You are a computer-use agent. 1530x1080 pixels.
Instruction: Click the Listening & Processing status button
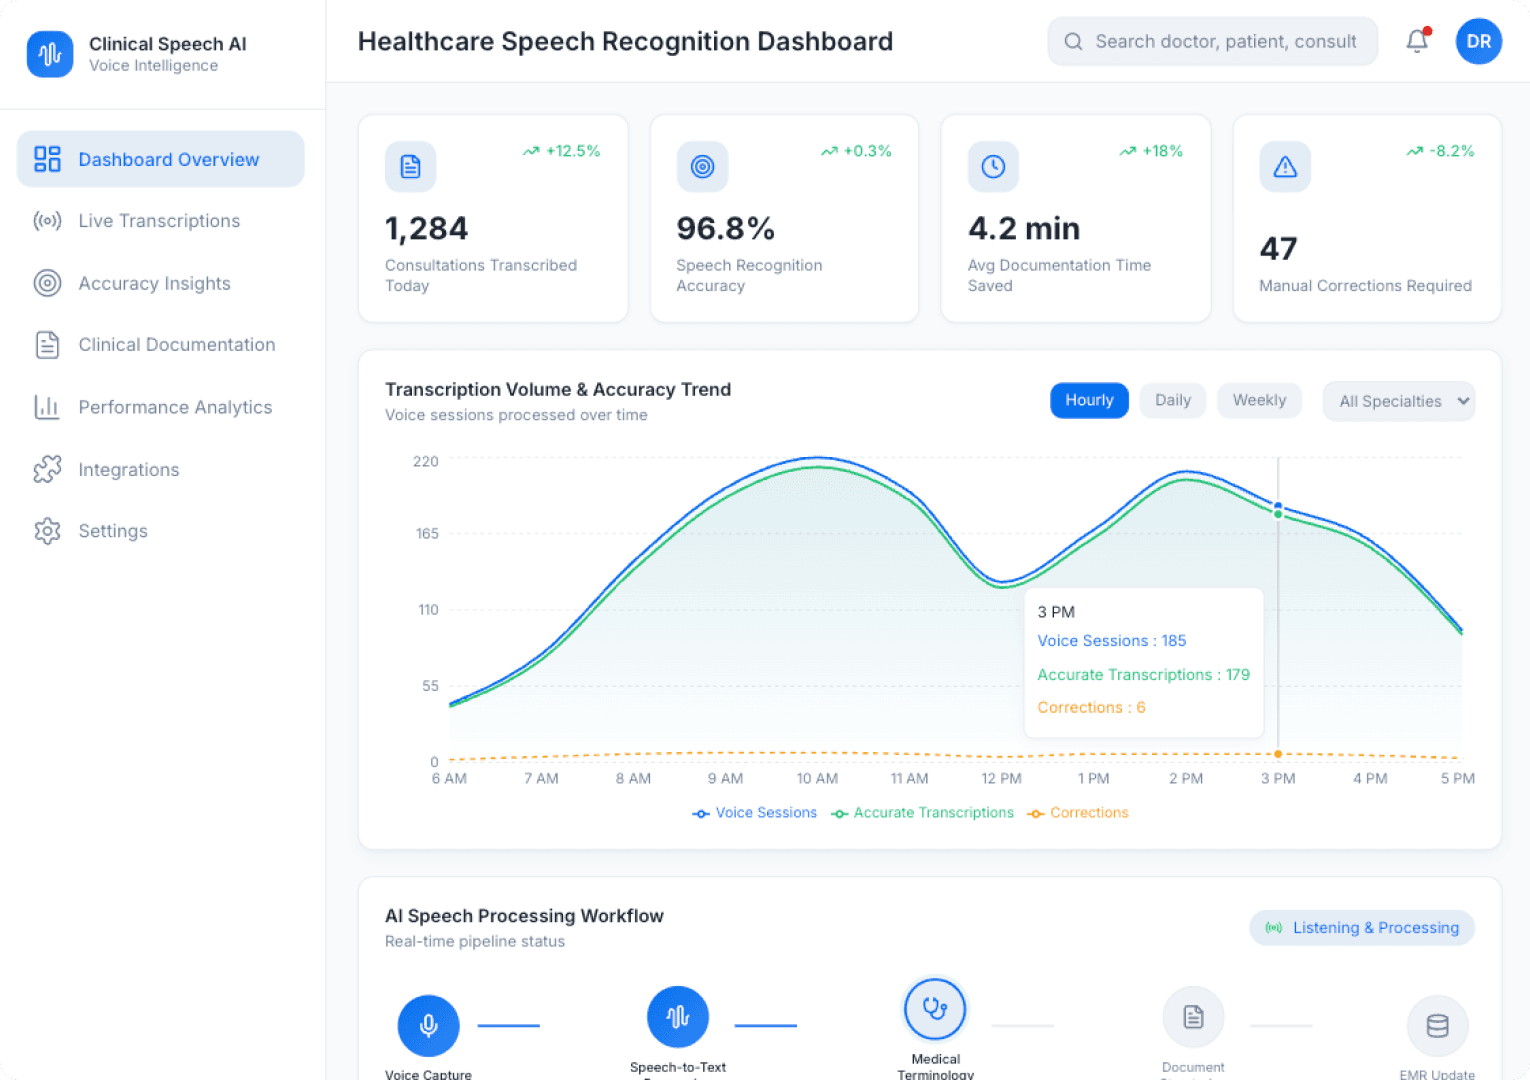(1361, 927)
